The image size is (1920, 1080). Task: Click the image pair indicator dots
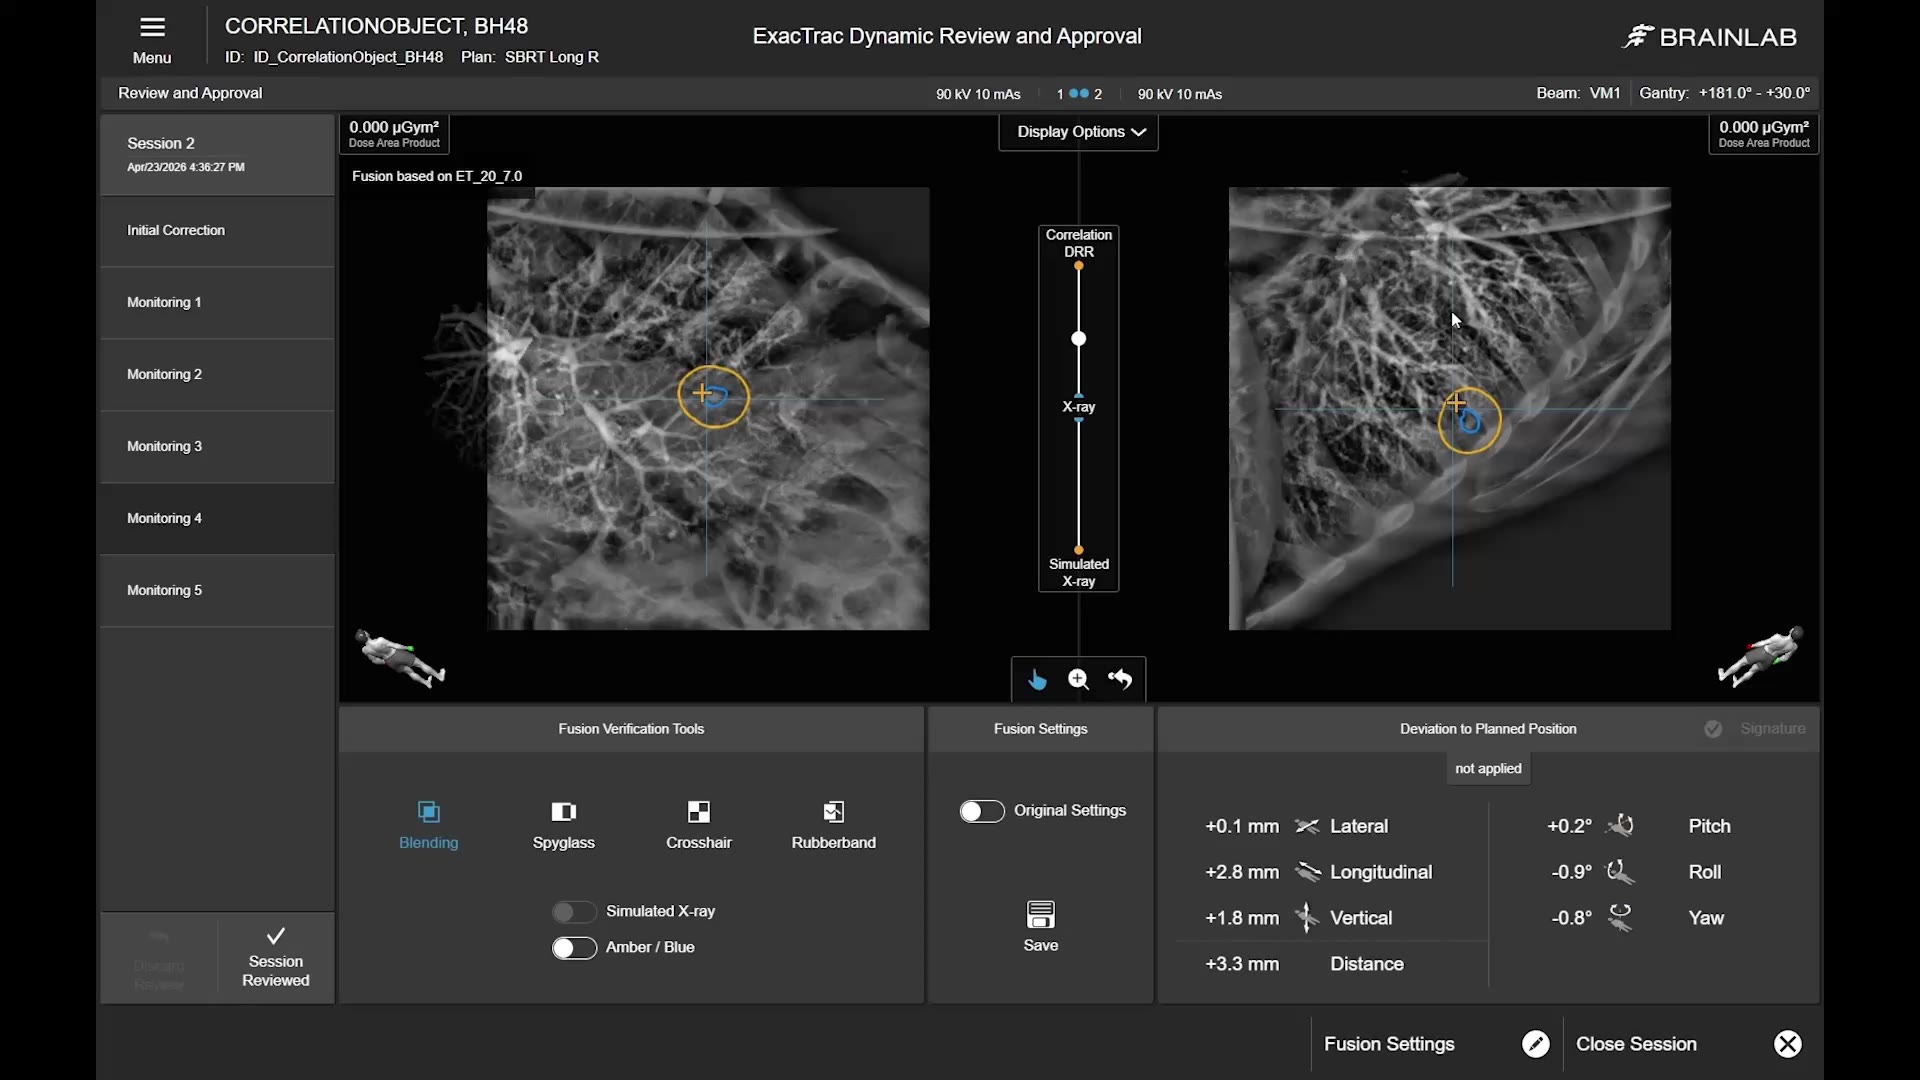[x=1079, y=94]
